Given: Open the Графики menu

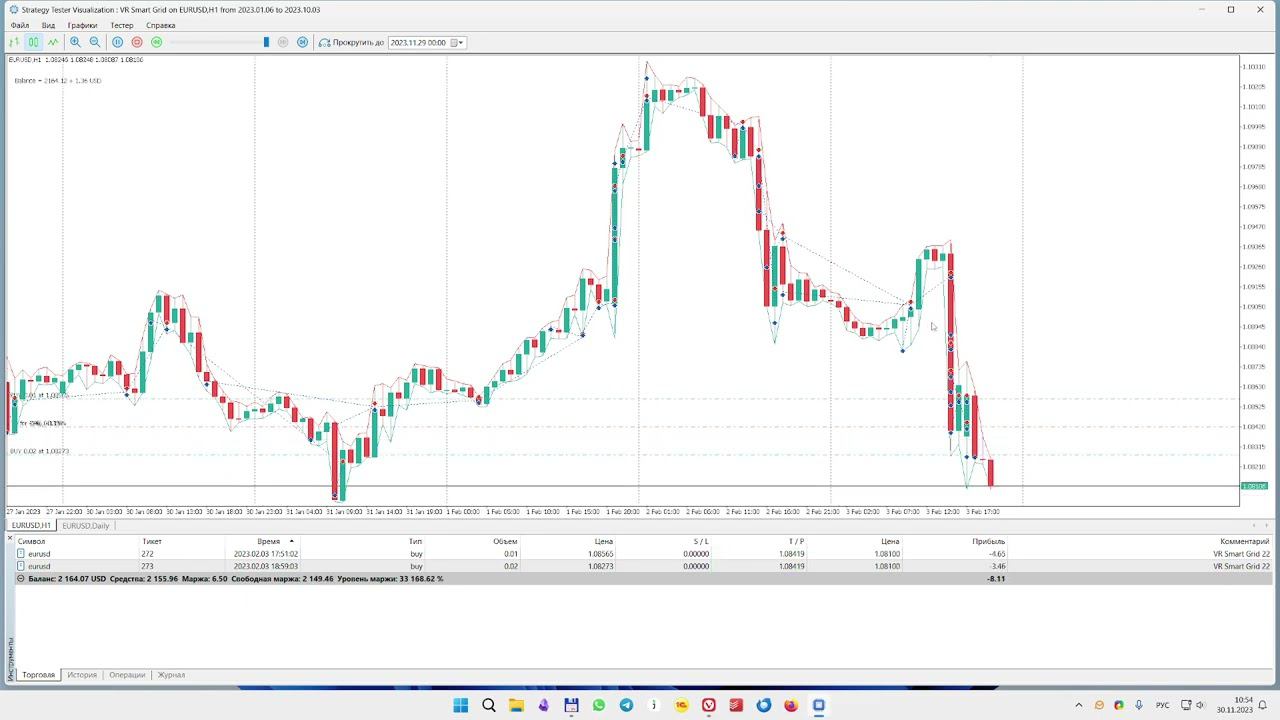Looking at the screenshot, I should pos(82,25).
